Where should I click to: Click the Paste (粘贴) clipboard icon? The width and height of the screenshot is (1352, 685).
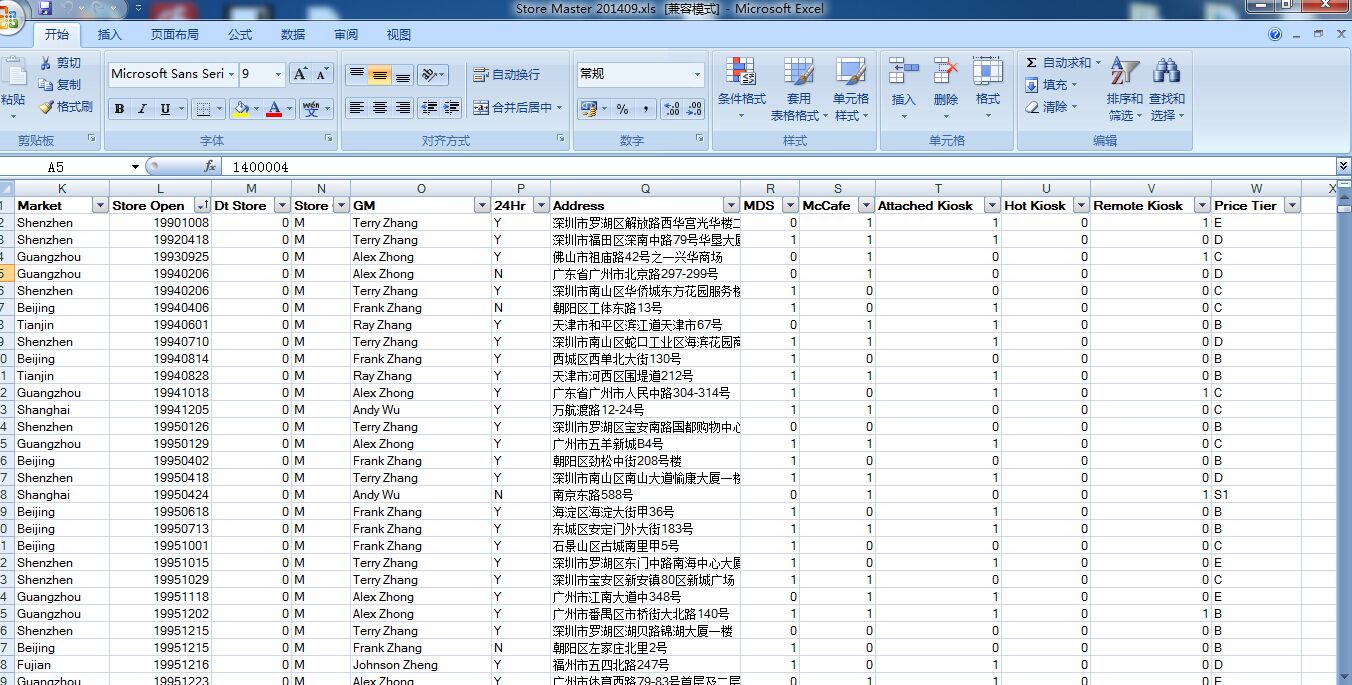(x=13, y=72)
